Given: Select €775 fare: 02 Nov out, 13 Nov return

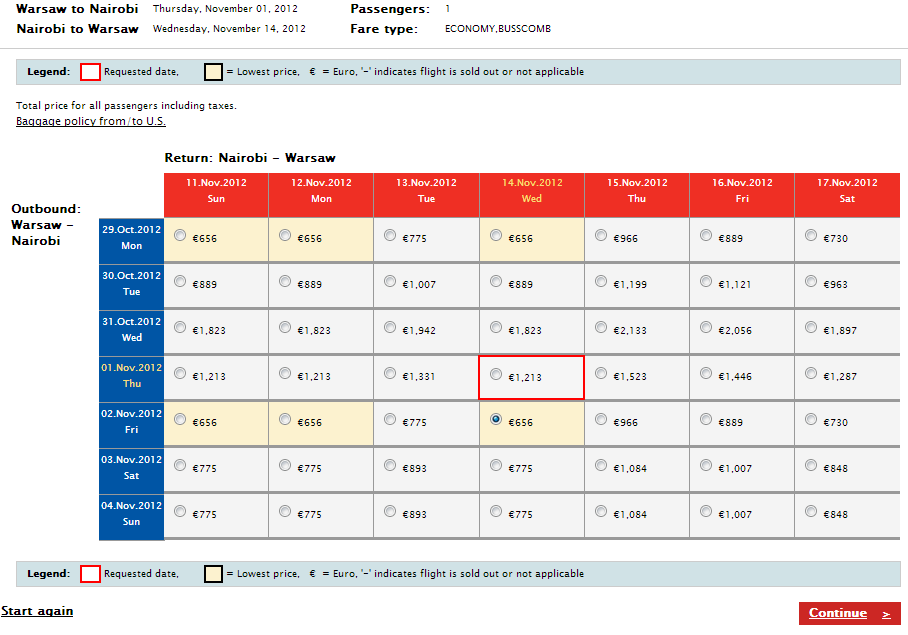Looking at the screenshot, I should 390,419.
